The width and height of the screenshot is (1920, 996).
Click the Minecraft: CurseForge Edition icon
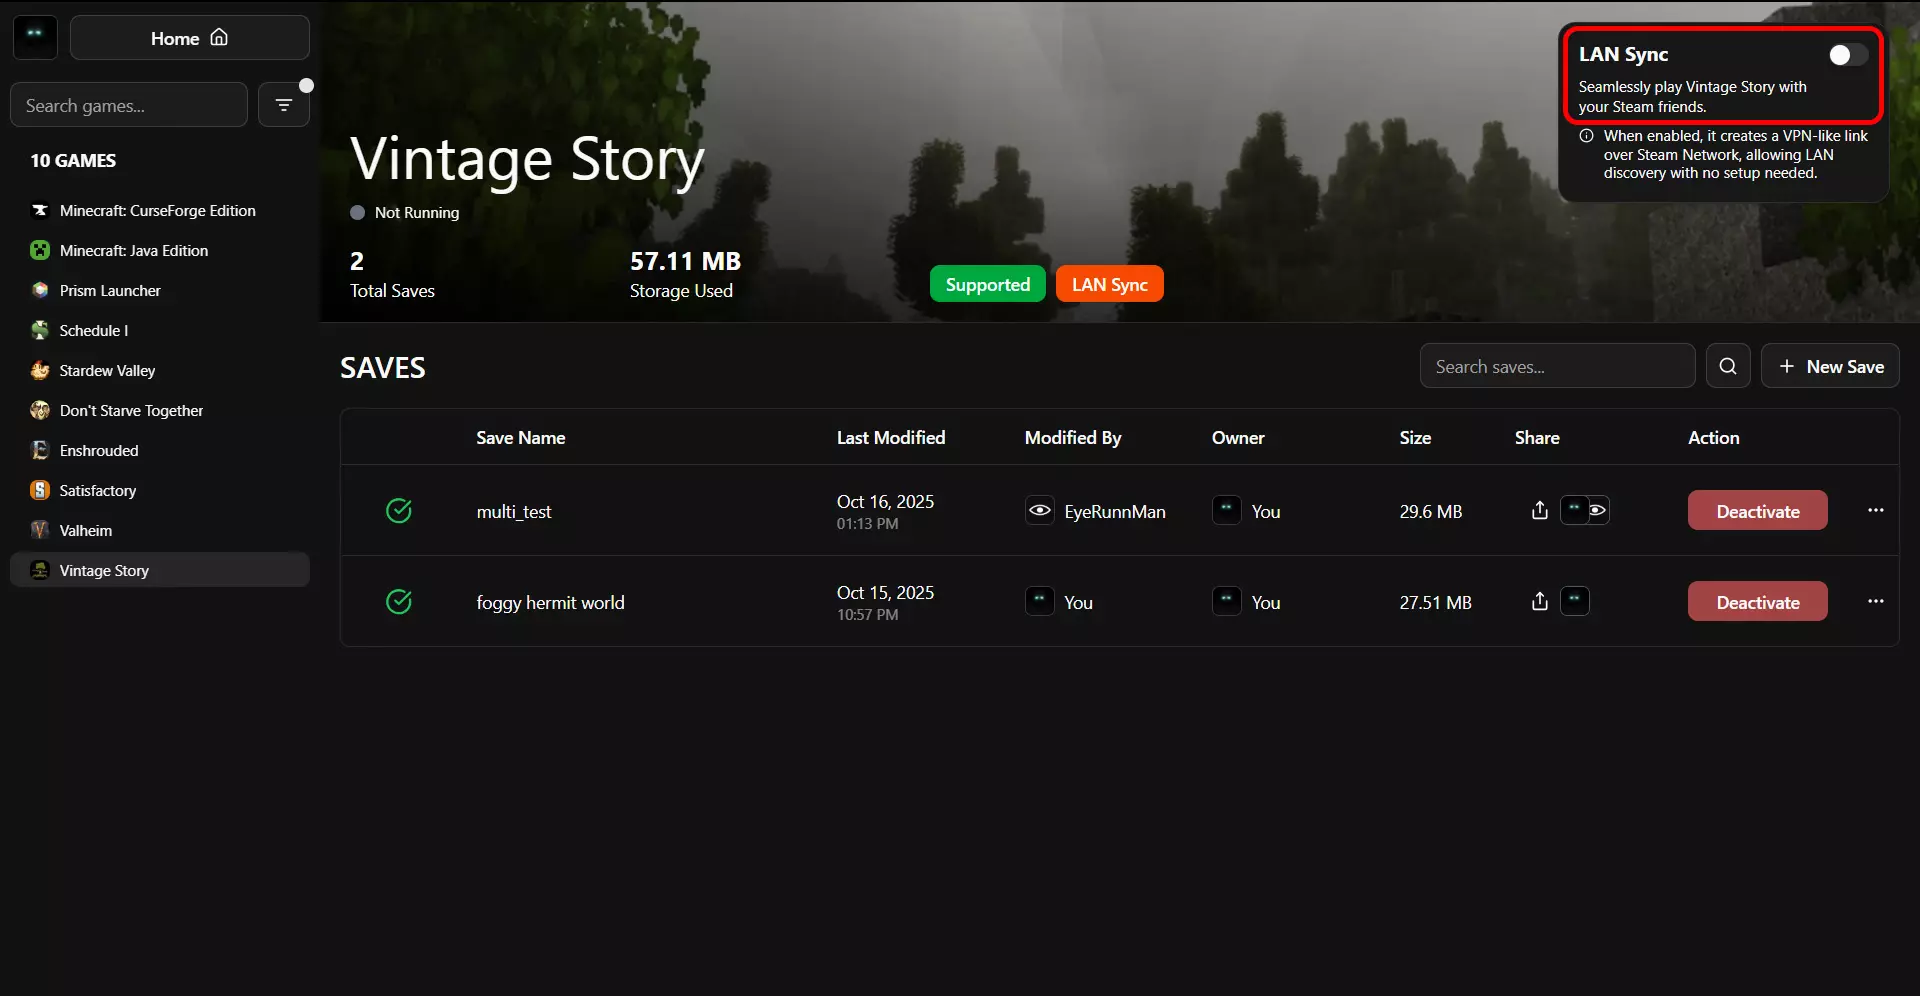[40, 210]
